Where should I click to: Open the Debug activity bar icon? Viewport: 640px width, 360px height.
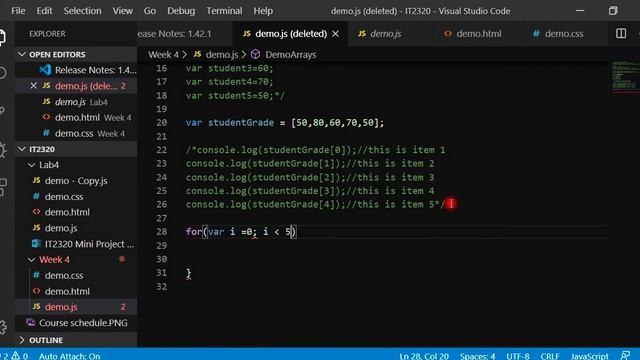(2, 150)
